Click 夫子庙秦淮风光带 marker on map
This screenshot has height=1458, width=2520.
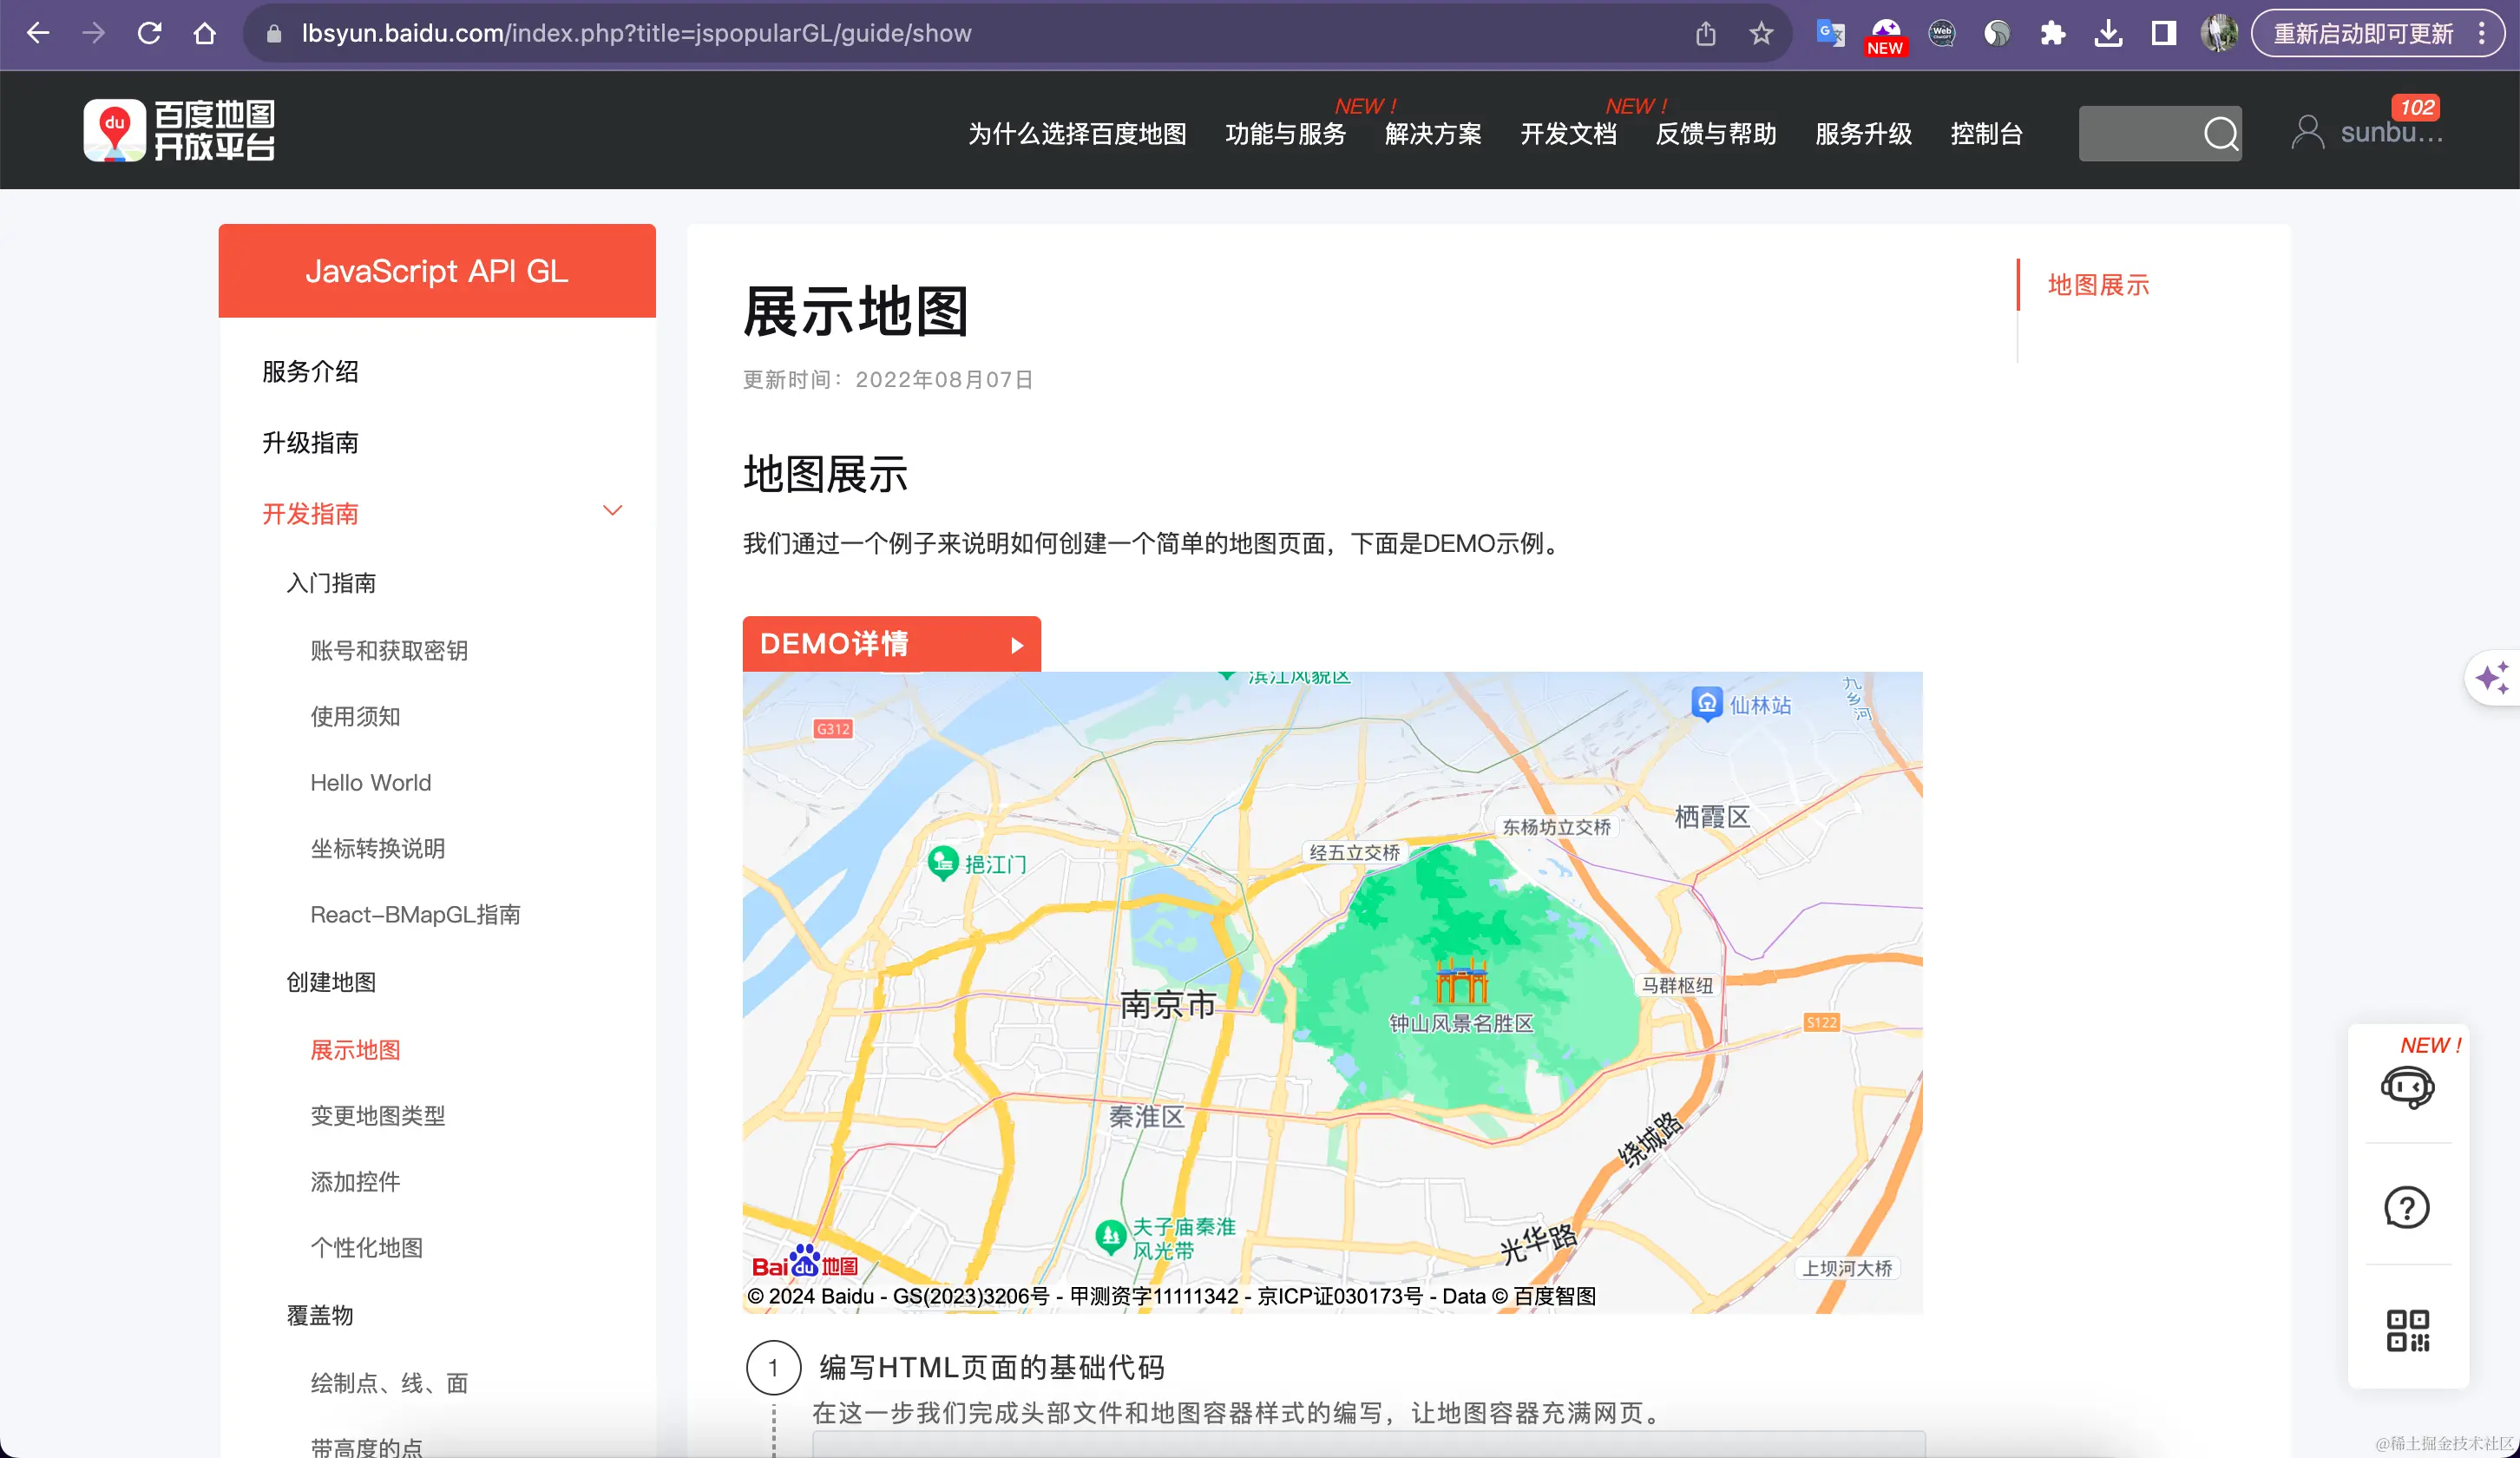[x=1111, y=1237]
